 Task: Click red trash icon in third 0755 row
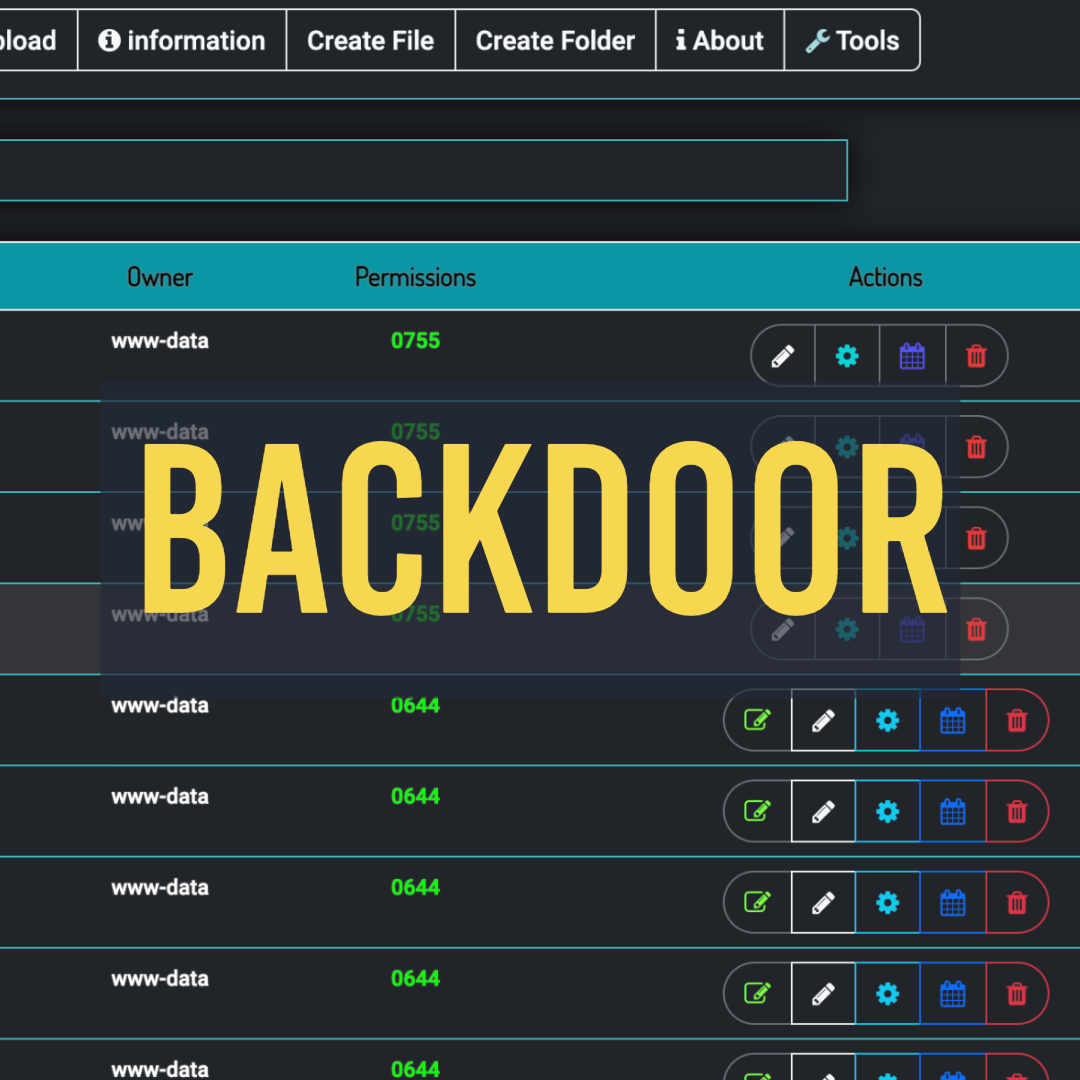click(977, 538)
